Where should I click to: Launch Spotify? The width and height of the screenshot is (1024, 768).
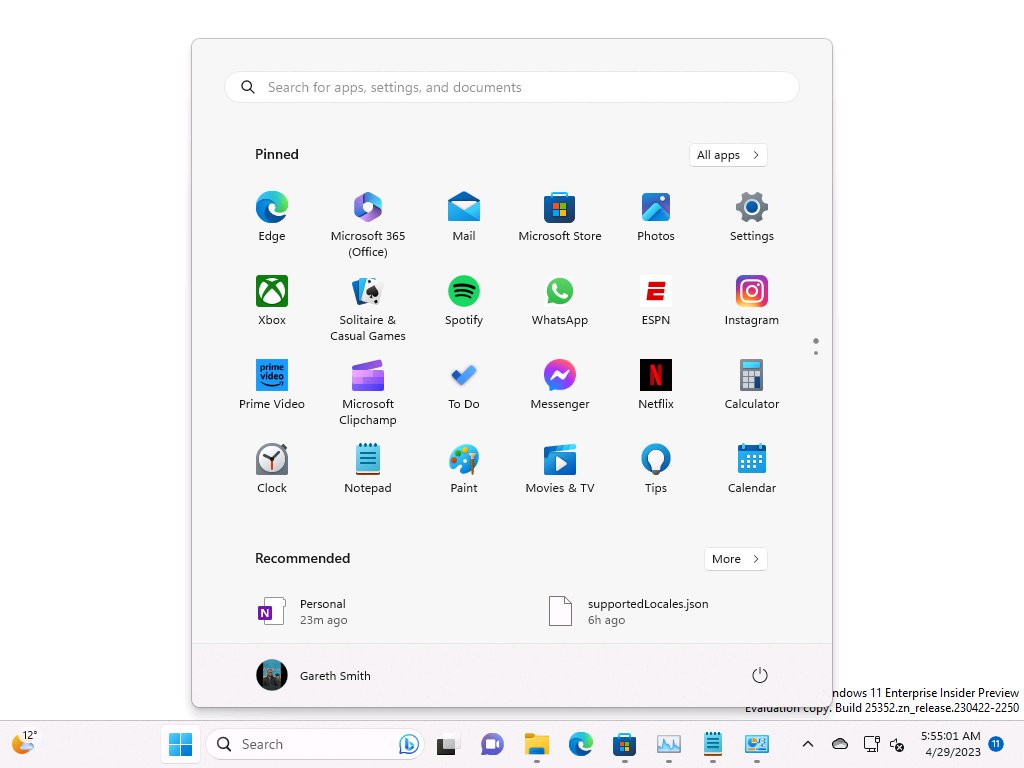click(464, 301)
